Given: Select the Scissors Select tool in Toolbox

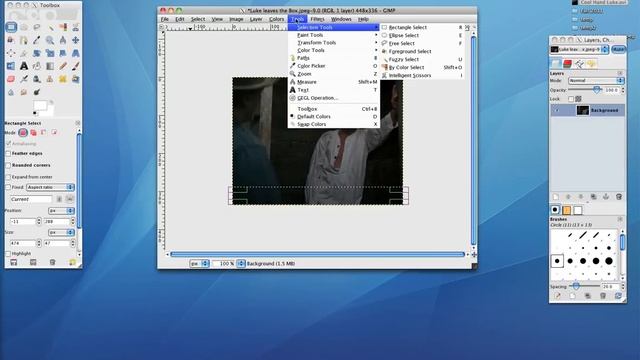Looking at the screenshot, I should [x=76, y=27].
